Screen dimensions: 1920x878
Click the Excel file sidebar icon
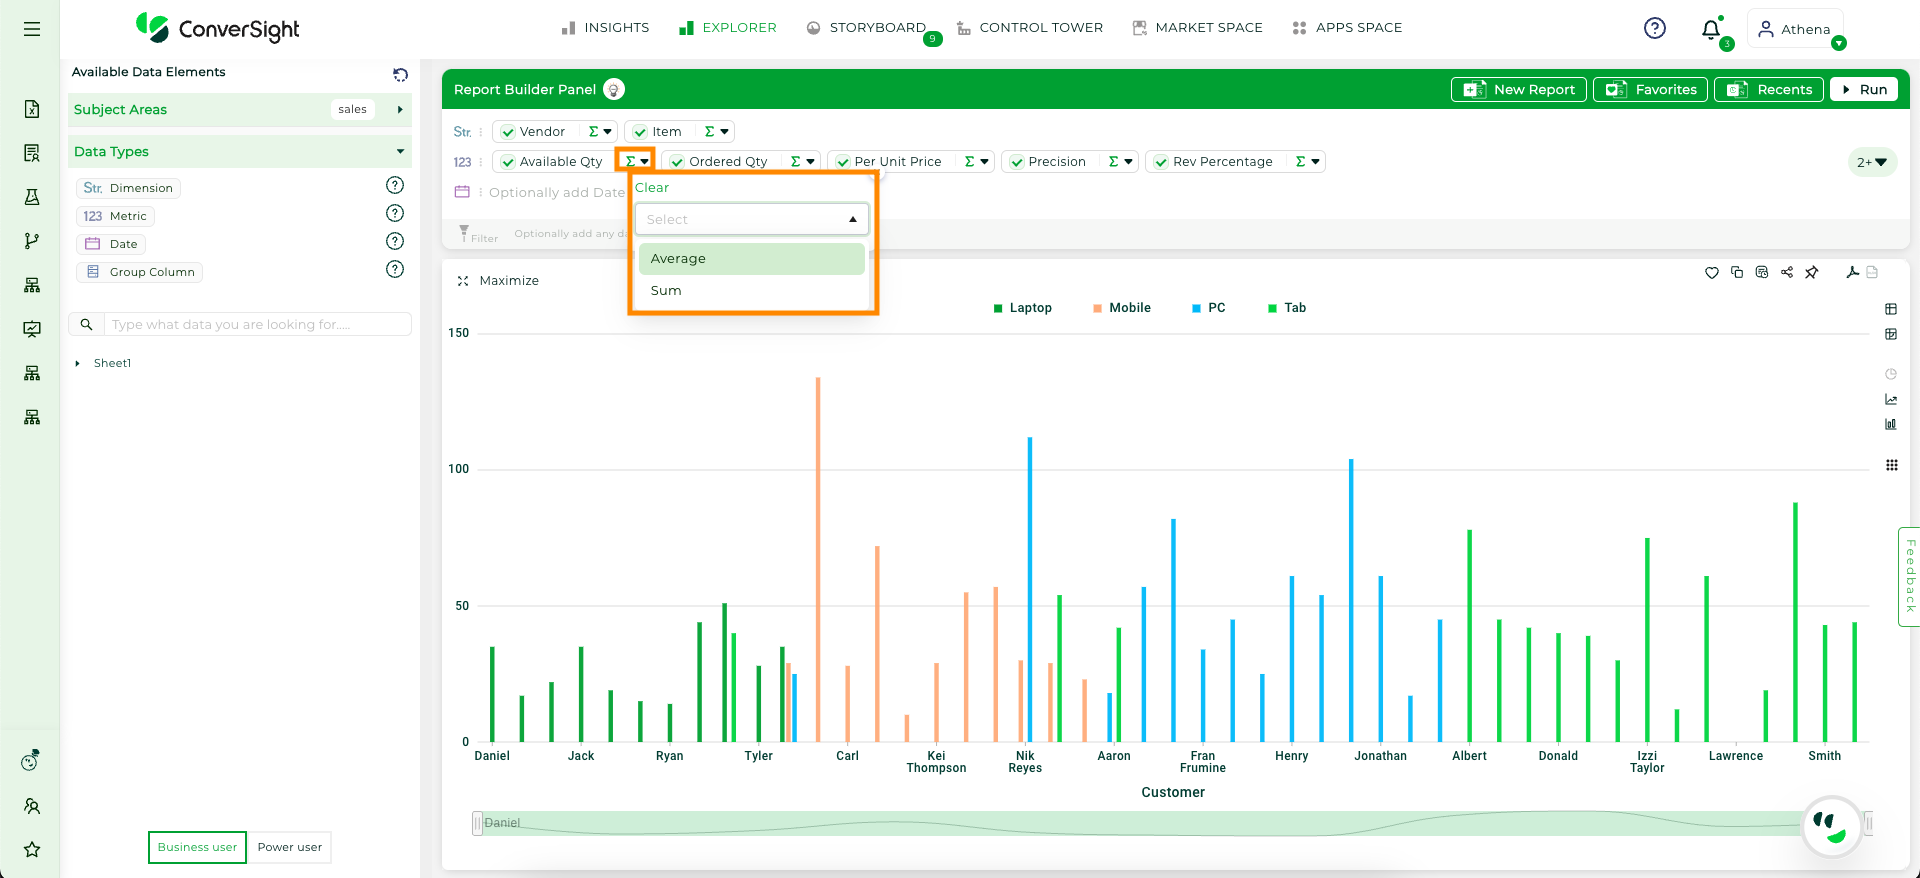(x=32, y=109)
